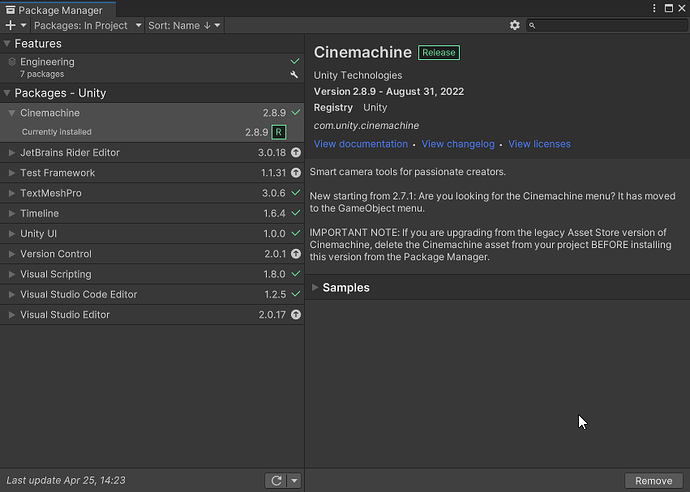Focus the package search field
Viewport: 690px width, 492px height.
click(607, 26)
